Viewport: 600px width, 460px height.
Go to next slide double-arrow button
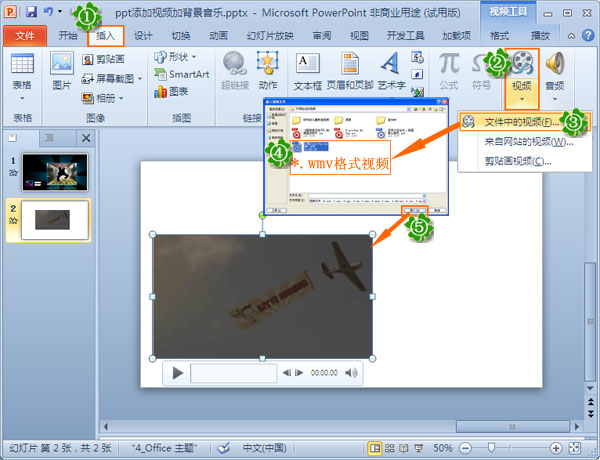point(591,414)
